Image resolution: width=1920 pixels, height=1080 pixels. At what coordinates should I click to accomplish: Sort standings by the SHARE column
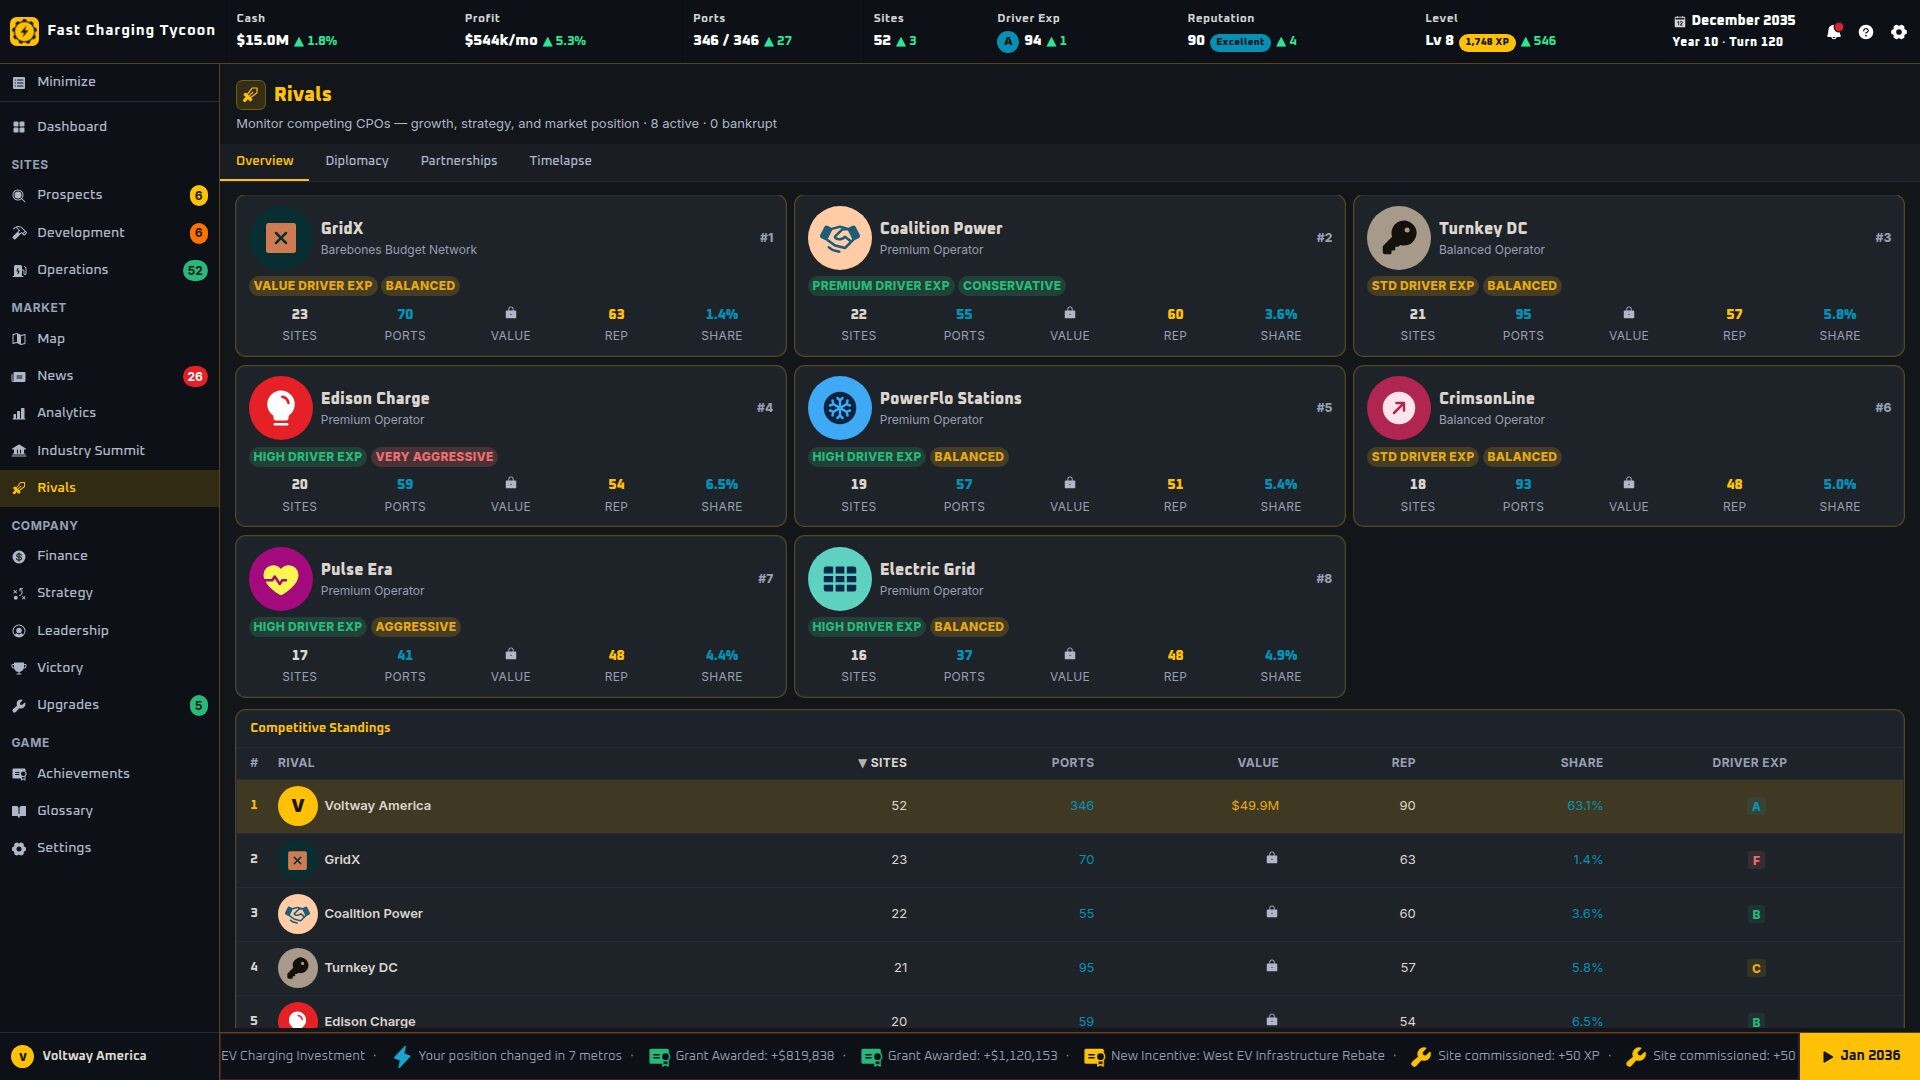[1581, 763]
